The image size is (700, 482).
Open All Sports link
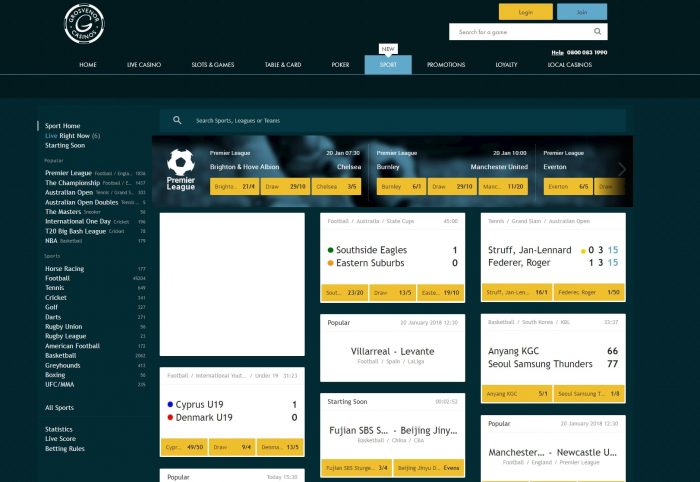pyautogui.click(x=59, y=407)
